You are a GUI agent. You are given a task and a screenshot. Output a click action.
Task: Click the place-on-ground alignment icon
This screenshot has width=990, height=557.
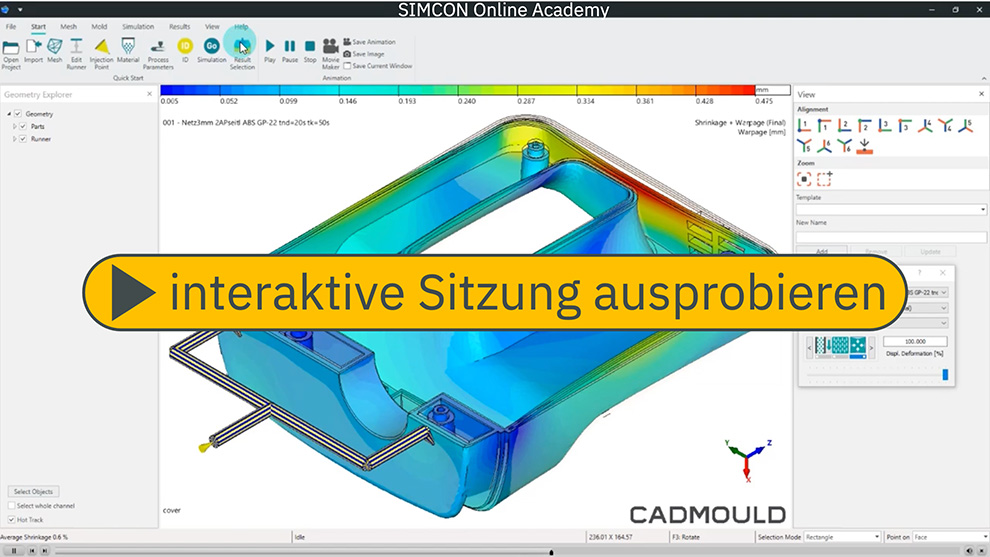click(x=864, y=147)
